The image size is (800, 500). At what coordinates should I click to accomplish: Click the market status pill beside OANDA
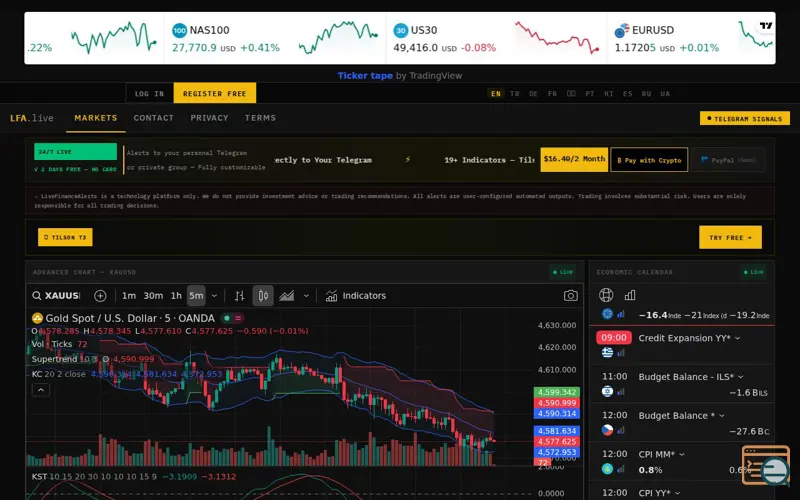(233, 318)
